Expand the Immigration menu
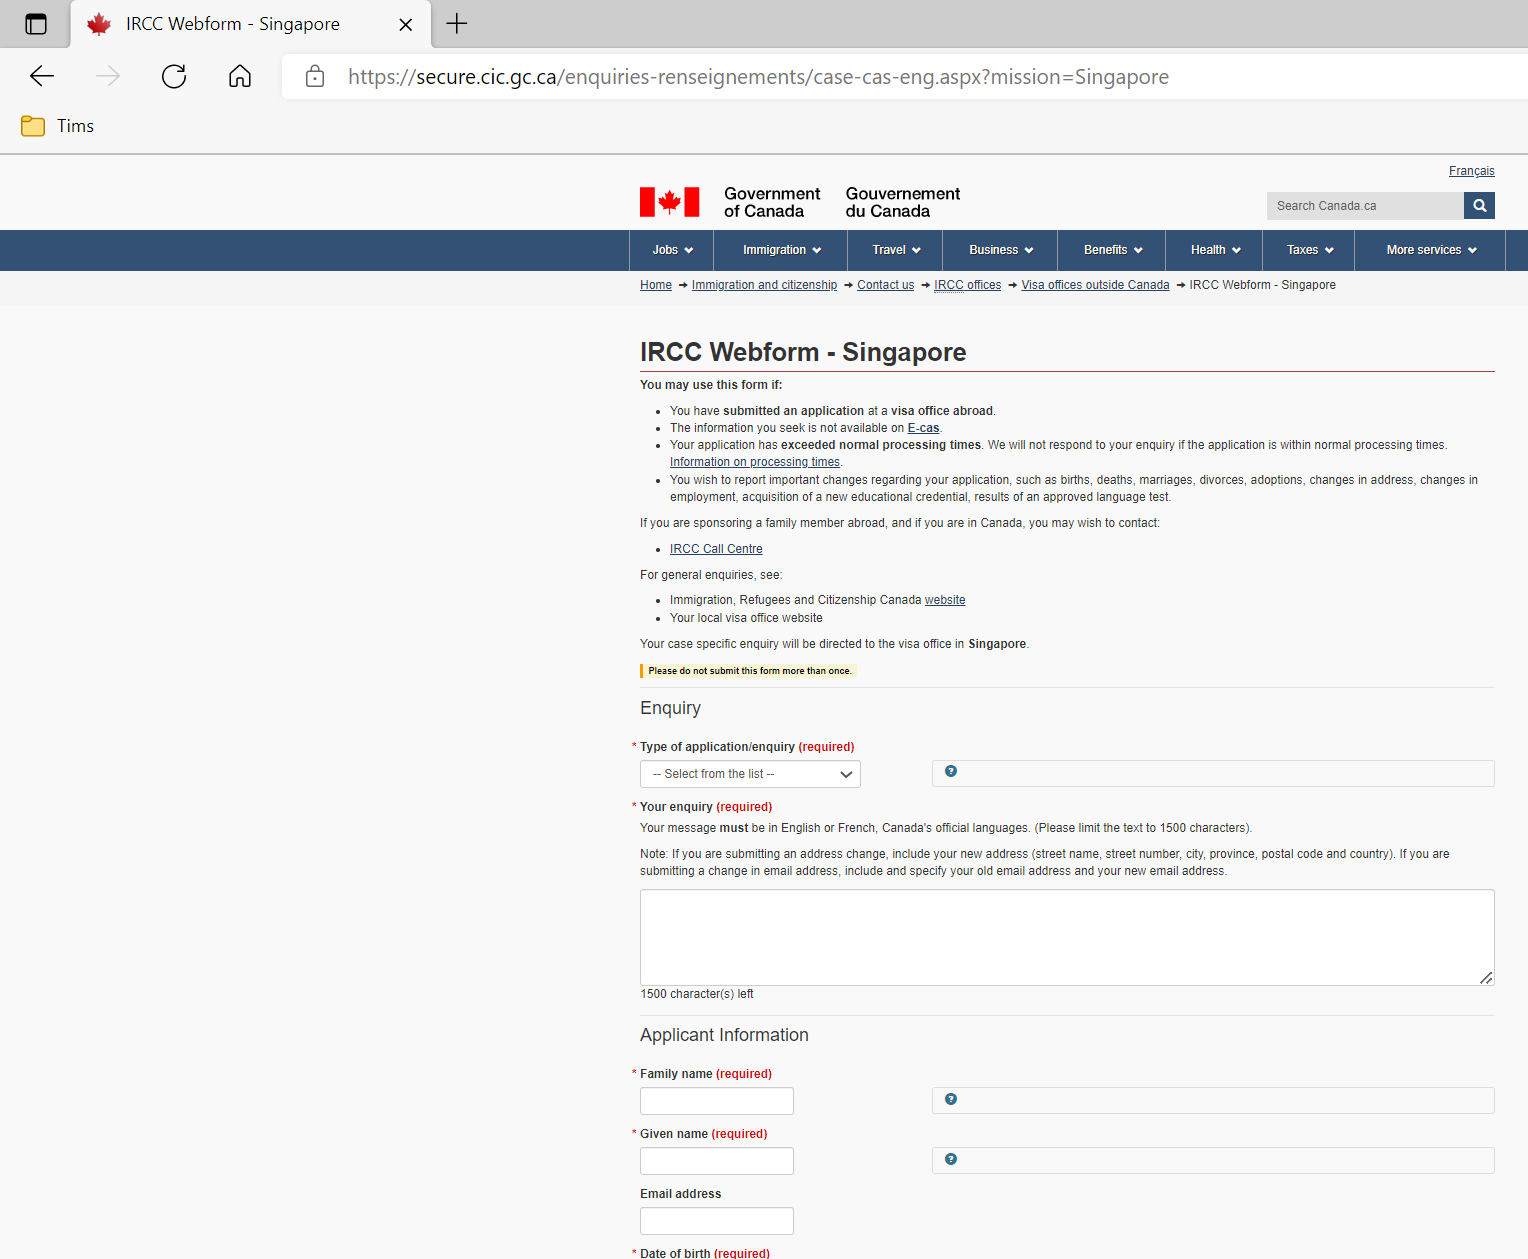 (x=781, y=250)
